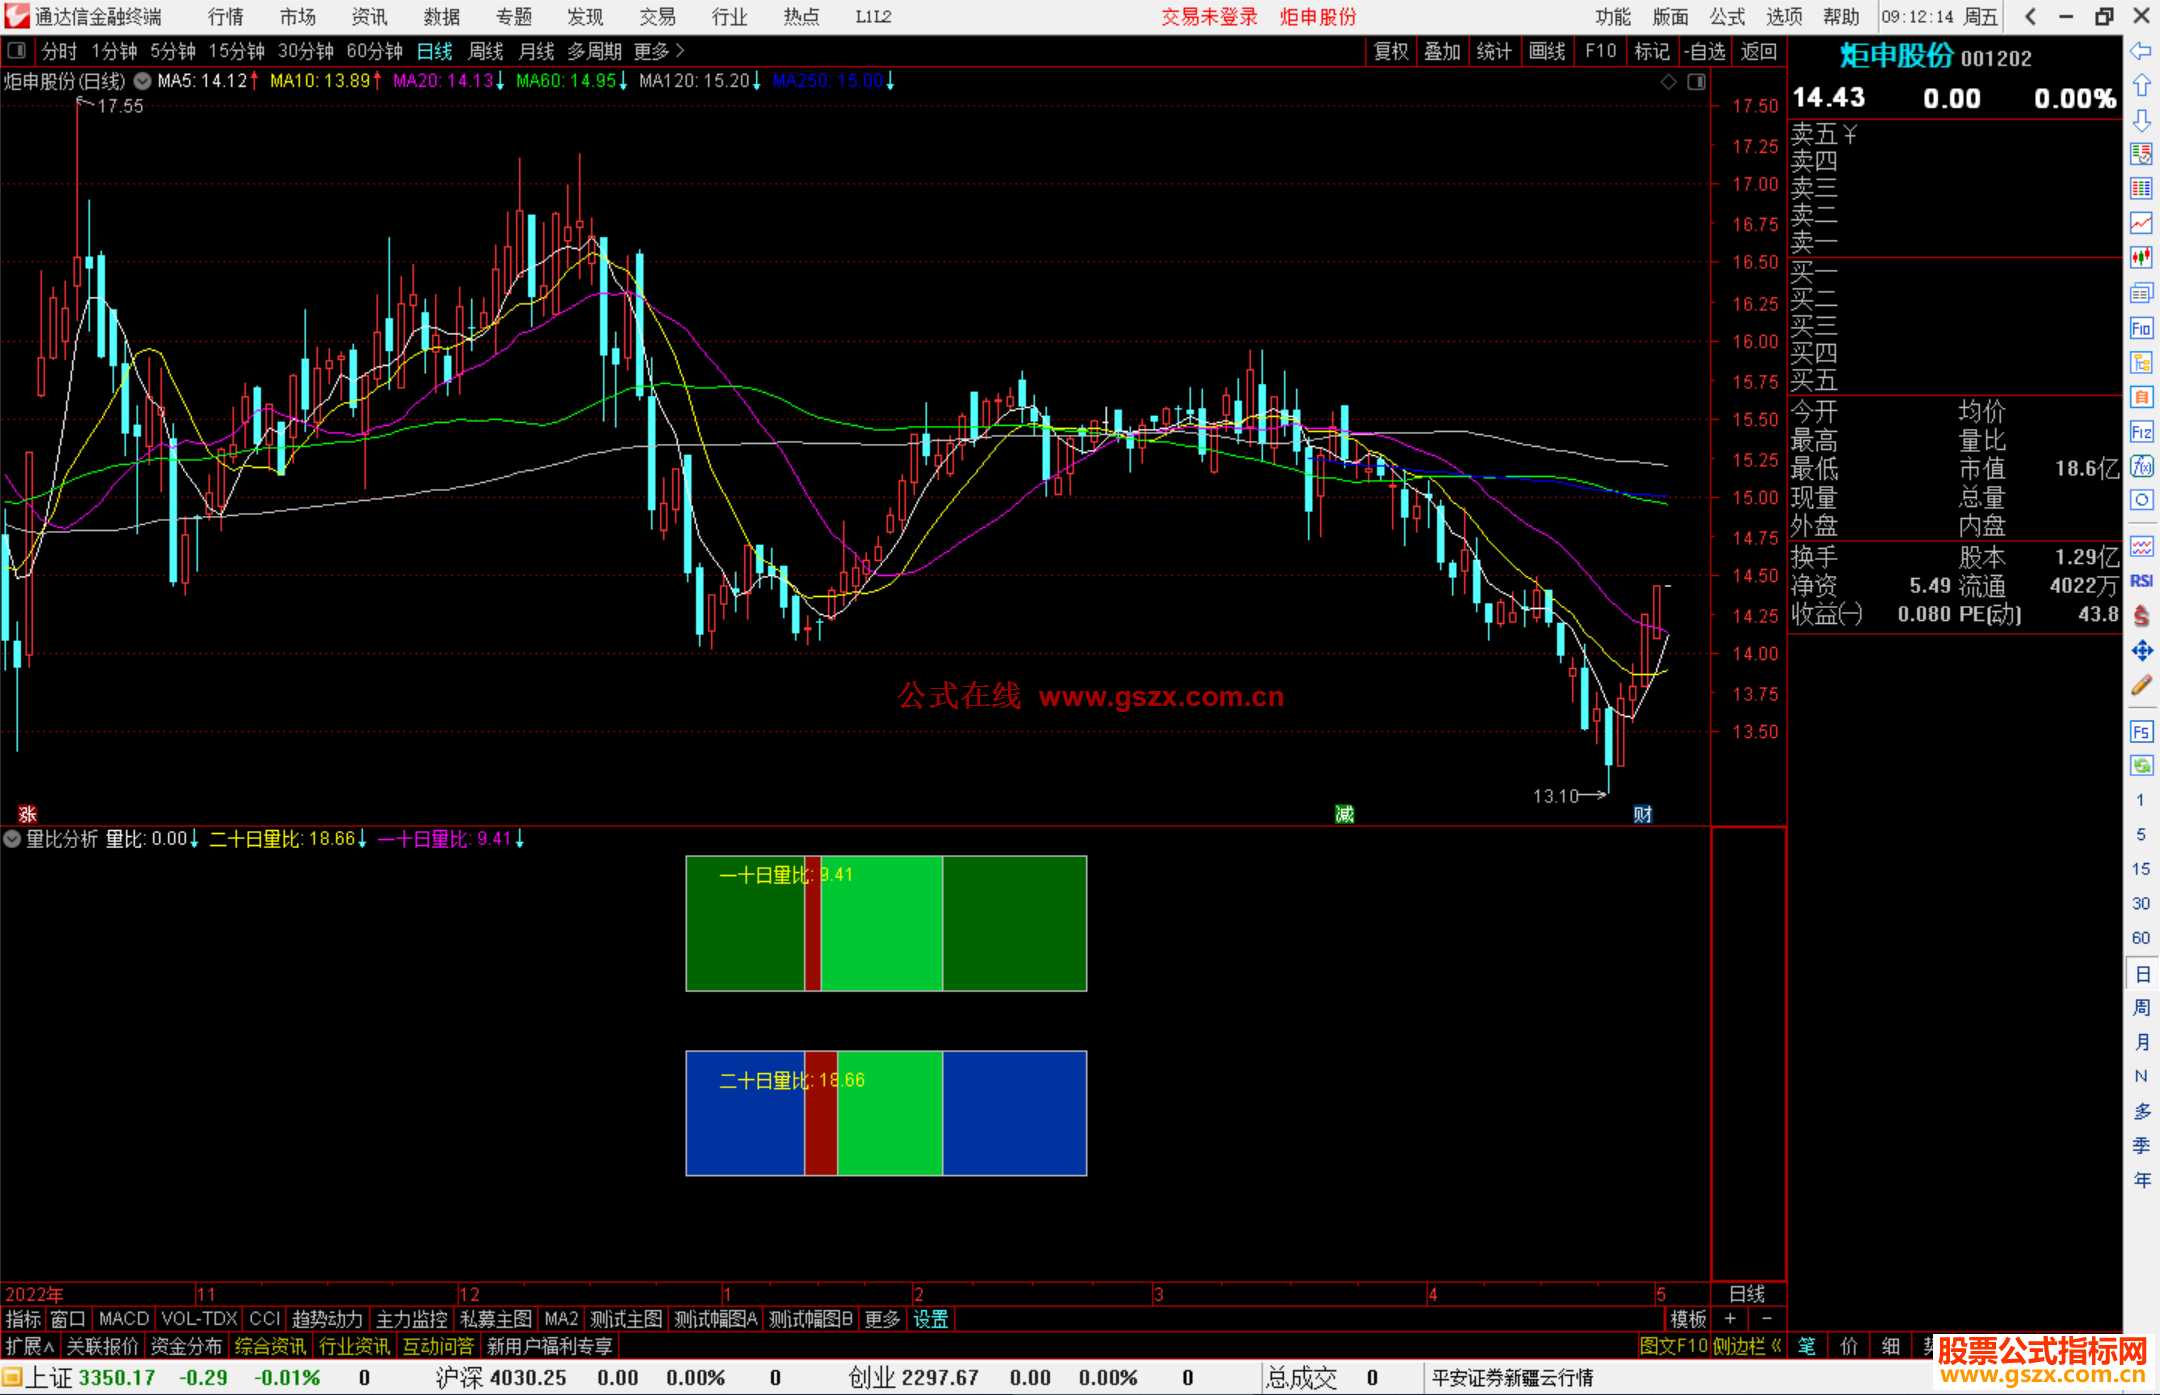Select the pencil drawing tool icon

(x=2141, y=686)
